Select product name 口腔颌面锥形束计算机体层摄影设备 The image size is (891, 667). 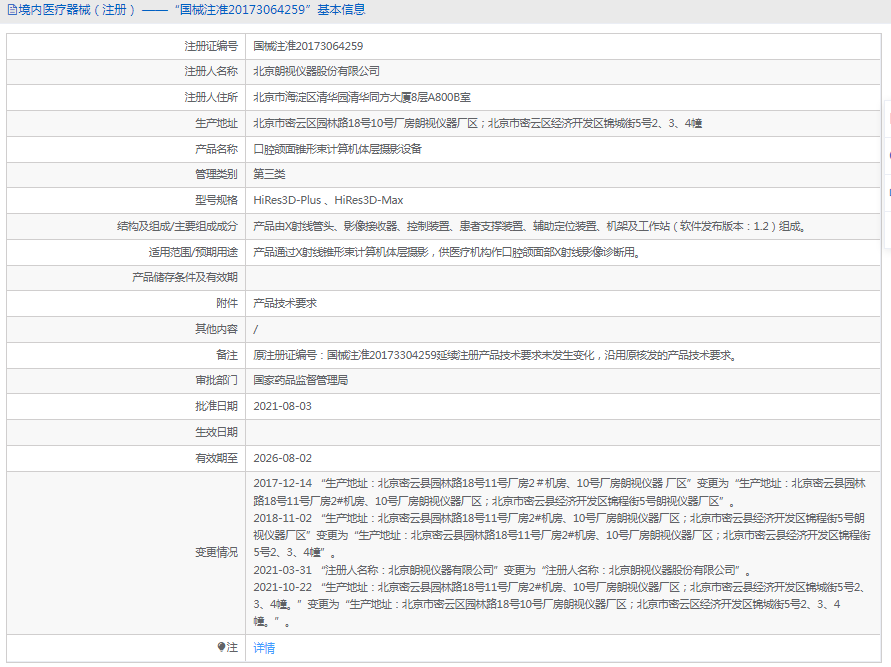click(338, 149)
